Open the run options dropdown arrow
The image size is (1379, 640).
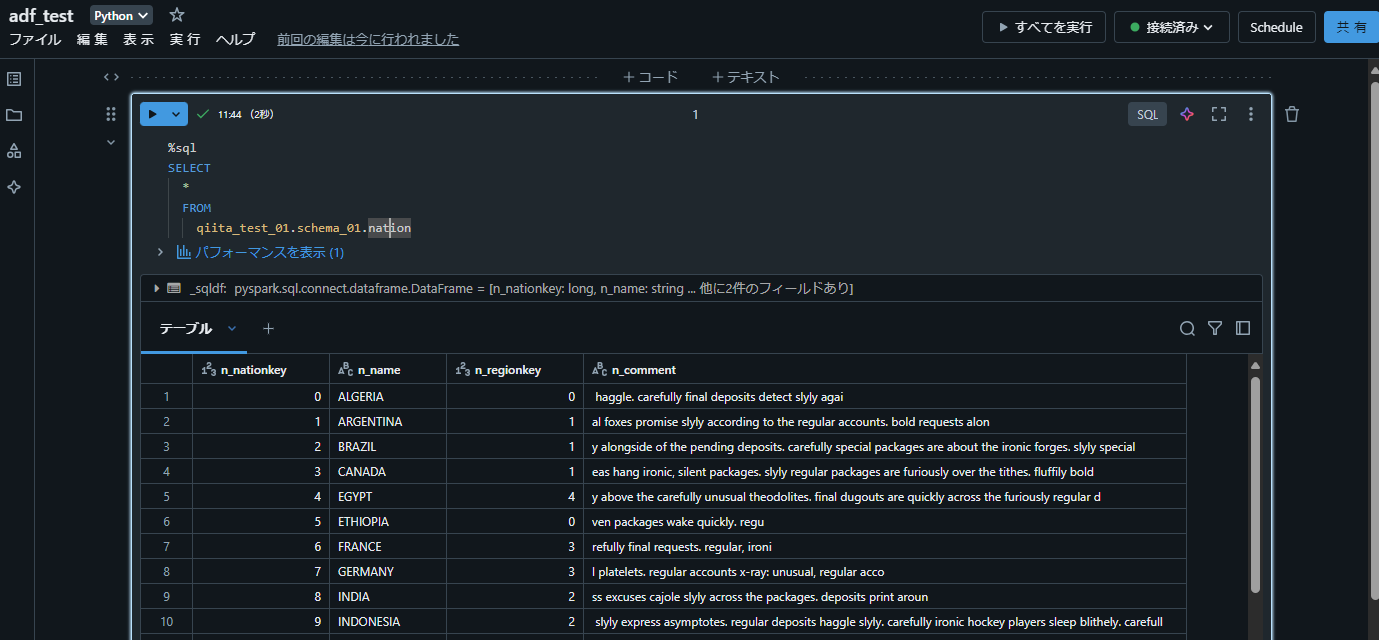pyautogui.click(x=177, y=114)
